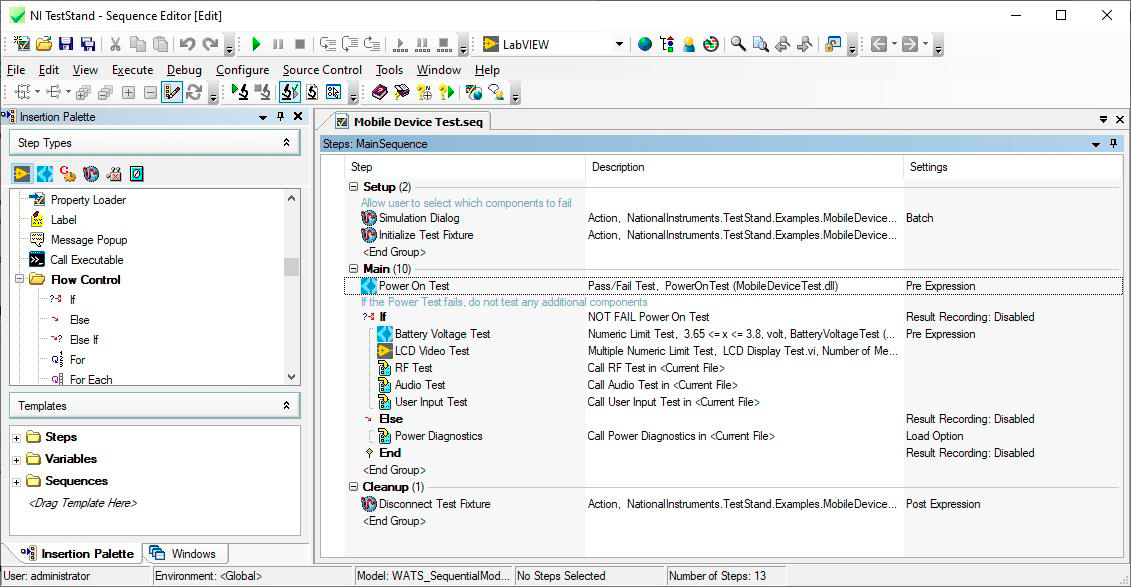Image resolution: width=1131 pixels, height=587 pixels.
Task: Click the Collapse All minus toolbar icon
Action: click(150, 92)
